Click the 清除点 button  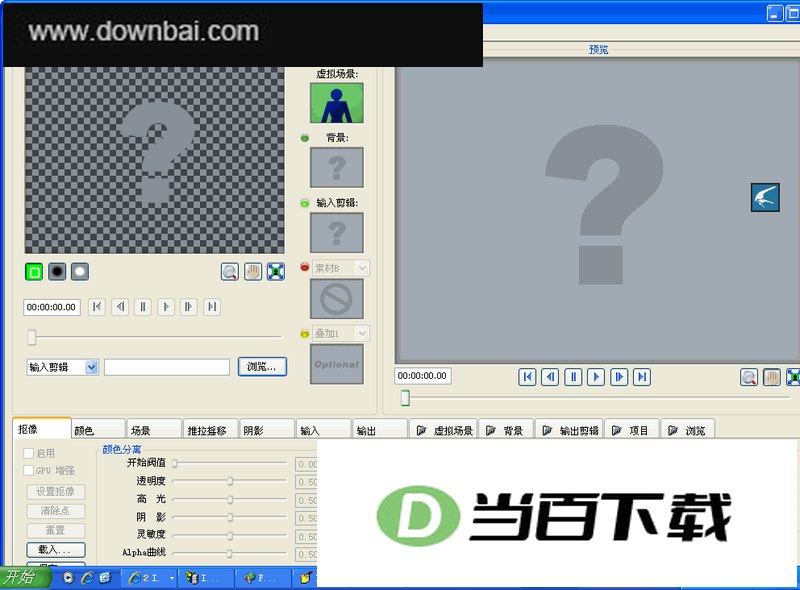coord(56,511)
